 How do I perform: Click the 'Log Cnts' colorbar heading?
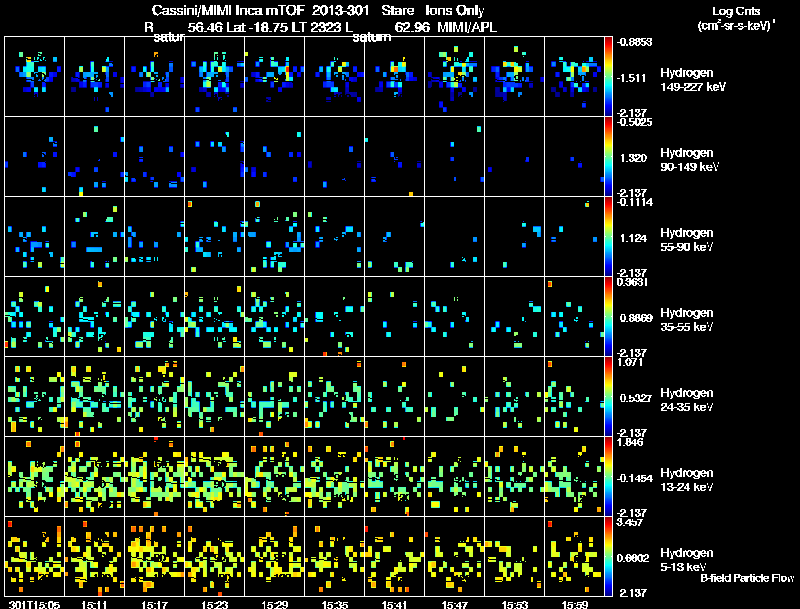(736, 11)
